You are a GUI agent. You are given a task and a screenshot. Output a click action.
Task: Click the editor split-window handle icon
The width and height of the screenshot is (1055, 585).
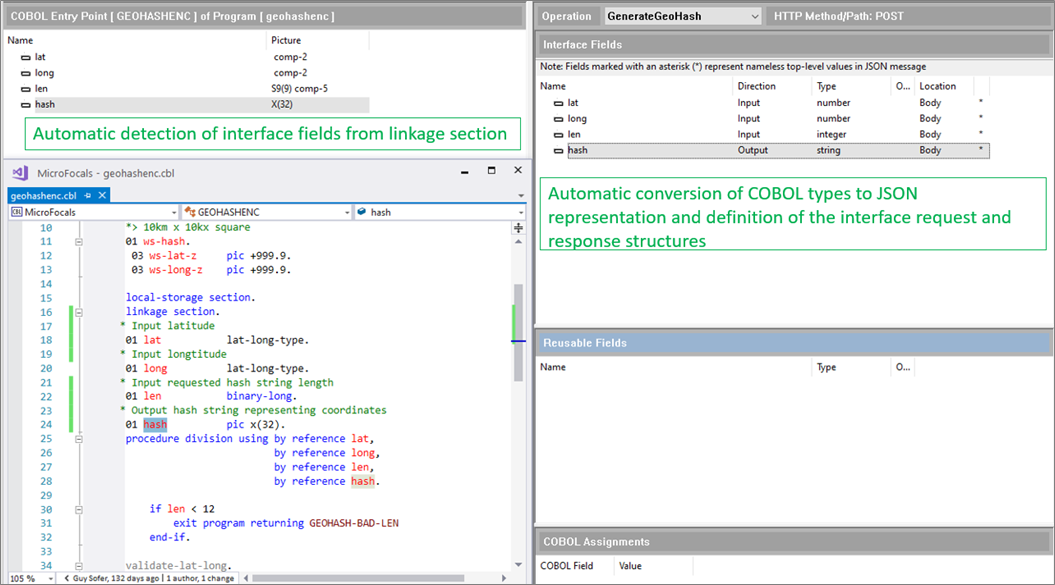(518, 228)
